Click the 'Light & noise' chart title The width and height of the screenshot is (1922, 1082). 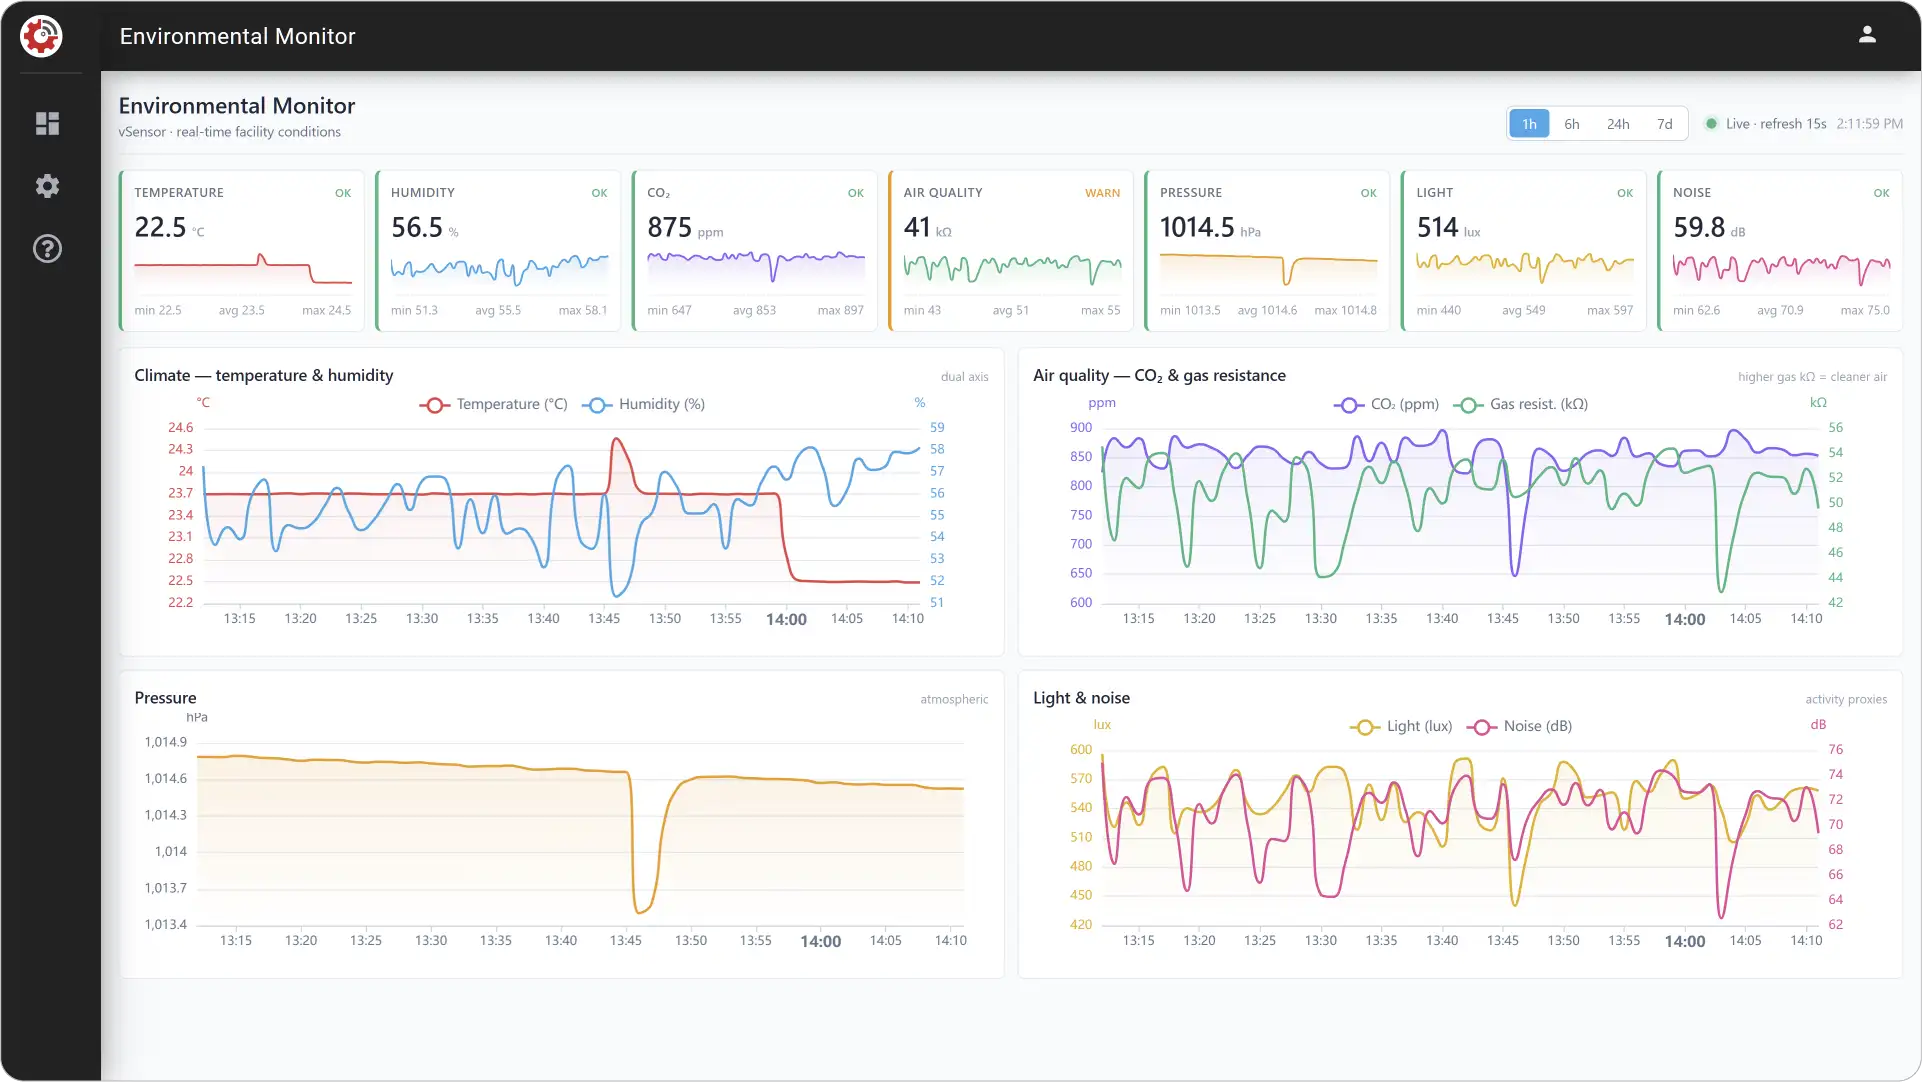[x=1081, y=698]
